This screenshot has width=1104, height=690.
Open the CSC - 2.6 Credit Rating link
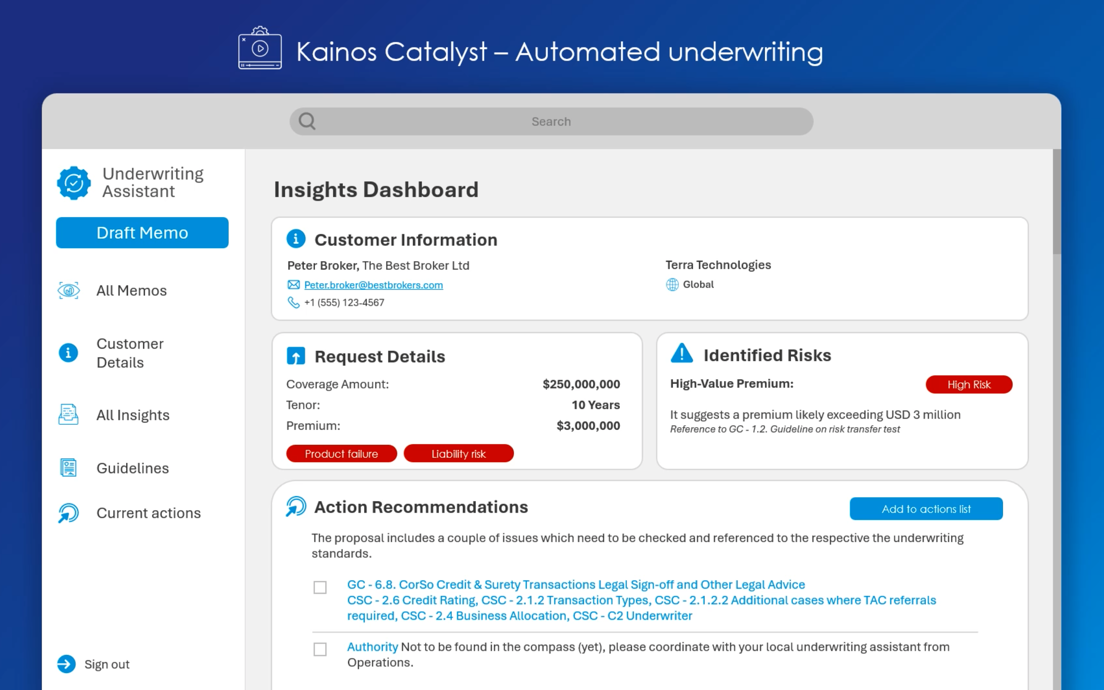coord(413,600)
